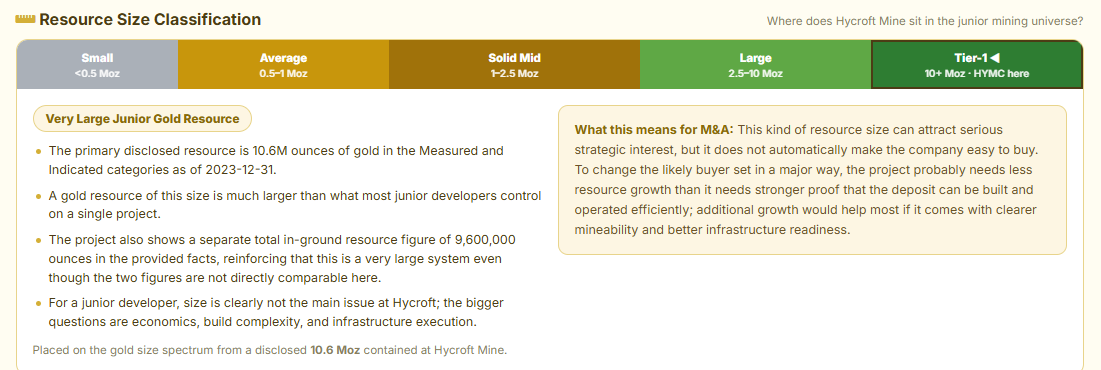Click the ruler icon beside Resource Size Classification
This screenshot has width=1101, height=370.
(25, 20)
